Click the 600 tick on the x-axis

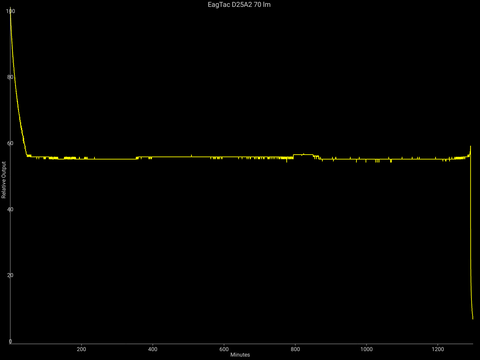pos(224,349)
